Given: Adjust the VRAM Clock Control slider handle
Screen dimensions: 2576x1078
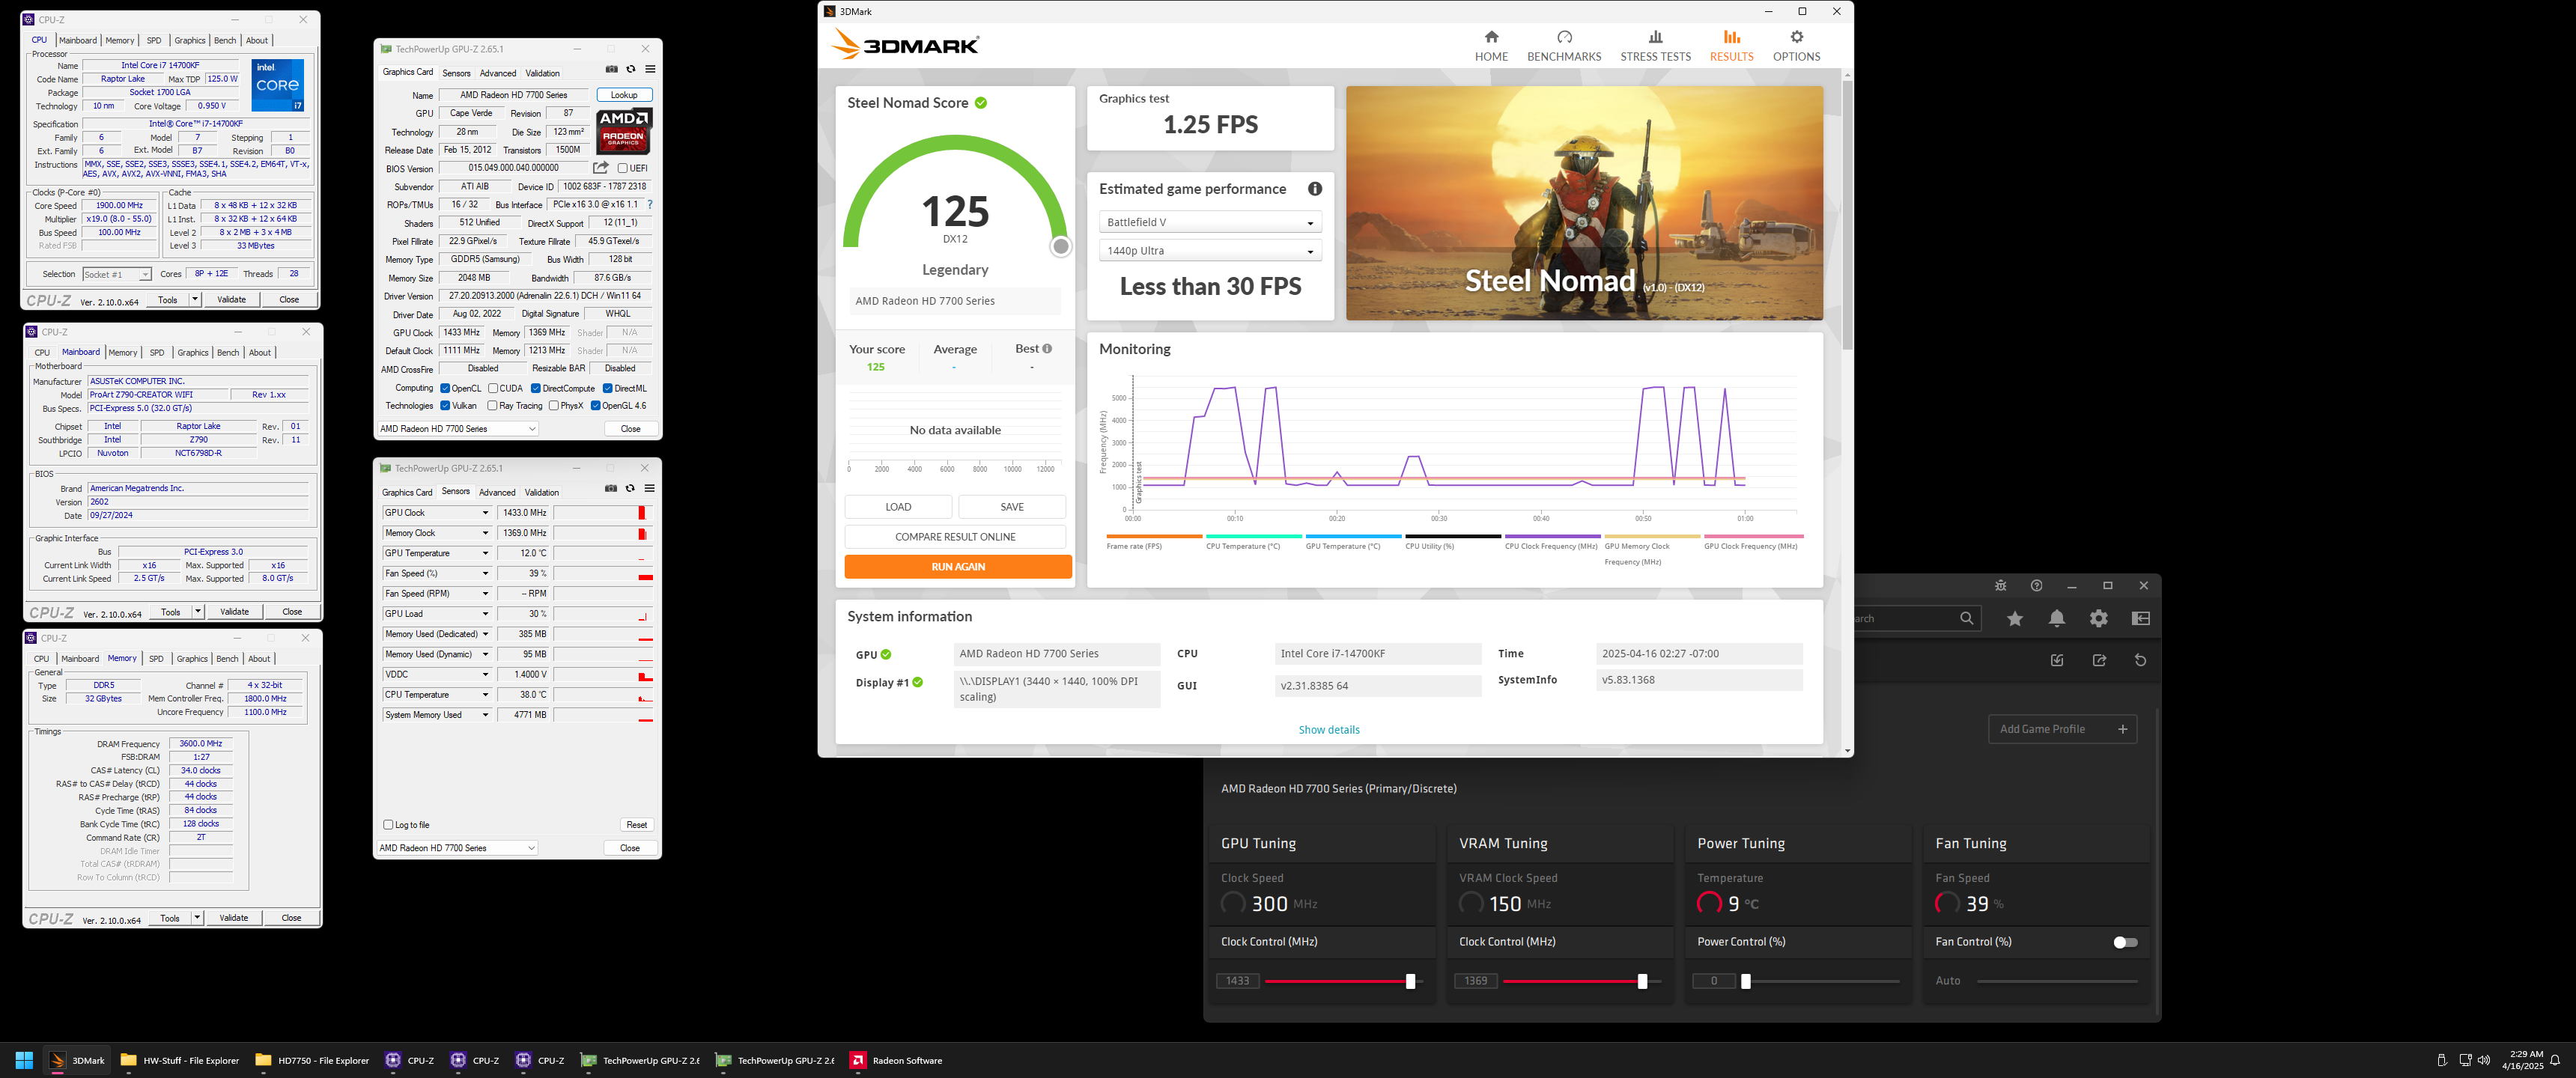Looking at the screenshot, I should coord(1641,981).
